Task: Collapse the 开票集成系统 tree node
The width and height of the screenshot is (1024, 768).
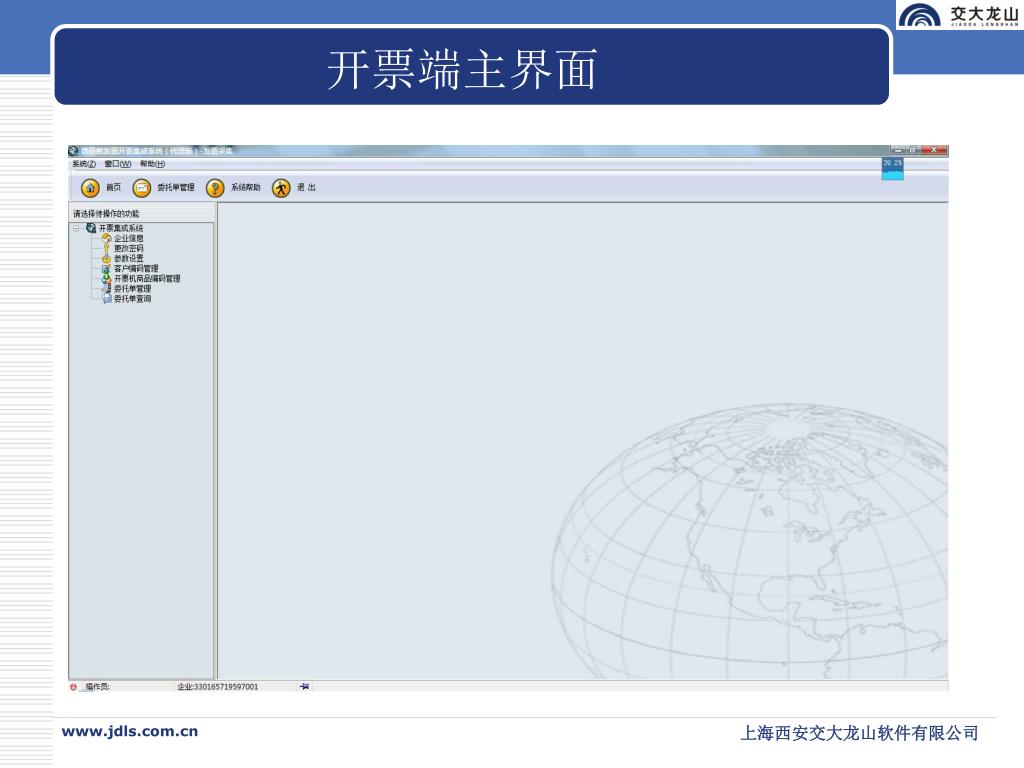Action: click(x=76, y=228)
